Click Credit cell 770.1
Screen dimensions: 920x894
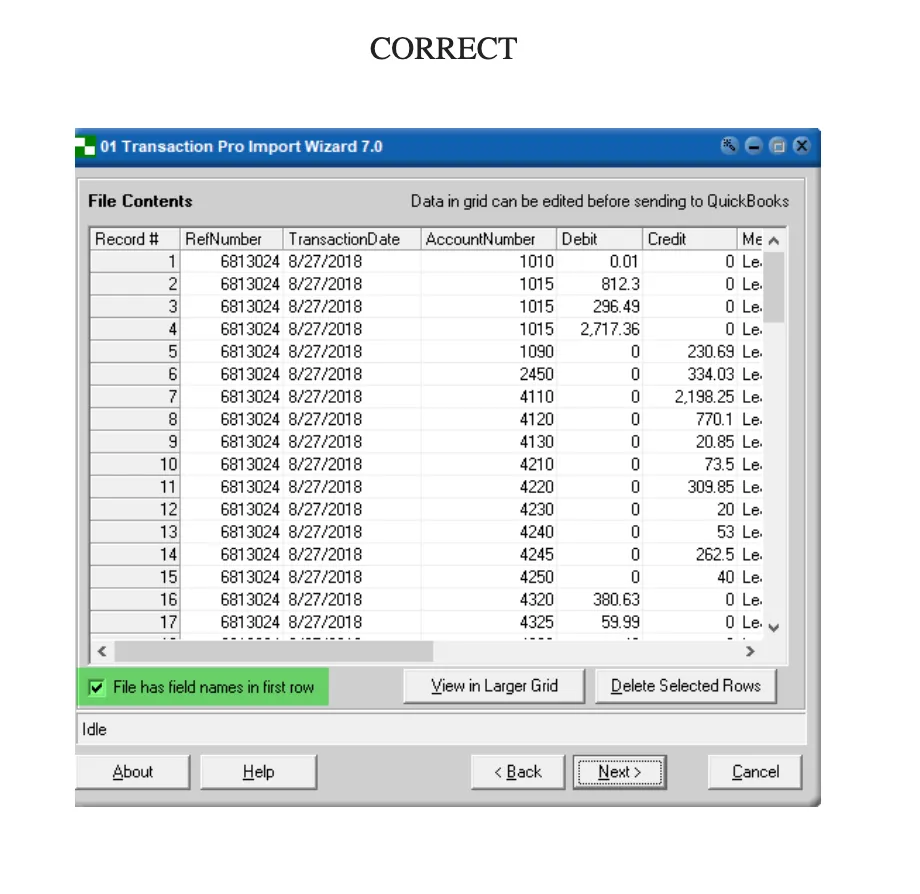coord(689,419)
